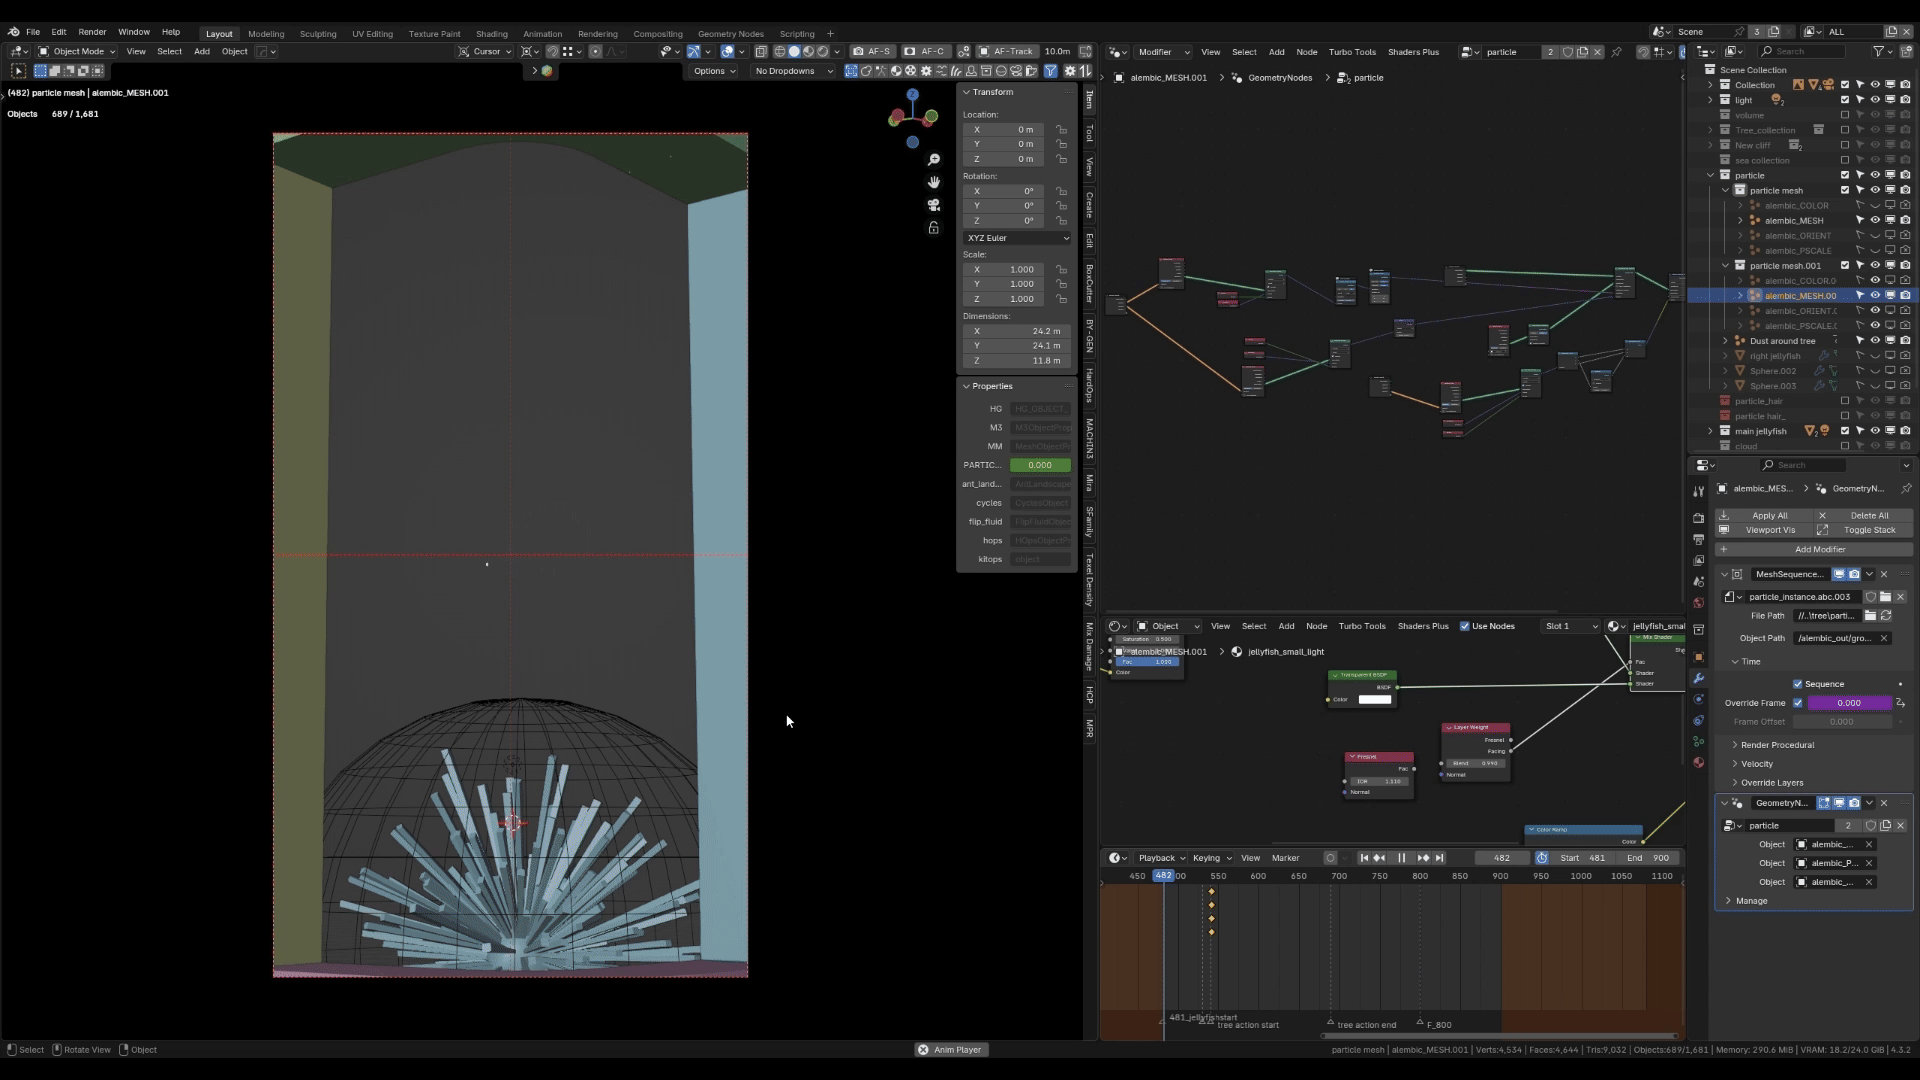This screenshot has height=1080, width=1920.
Task: Hide alembic_MESH.001 in viewport eye icon
Action: tap(1875, 295)
